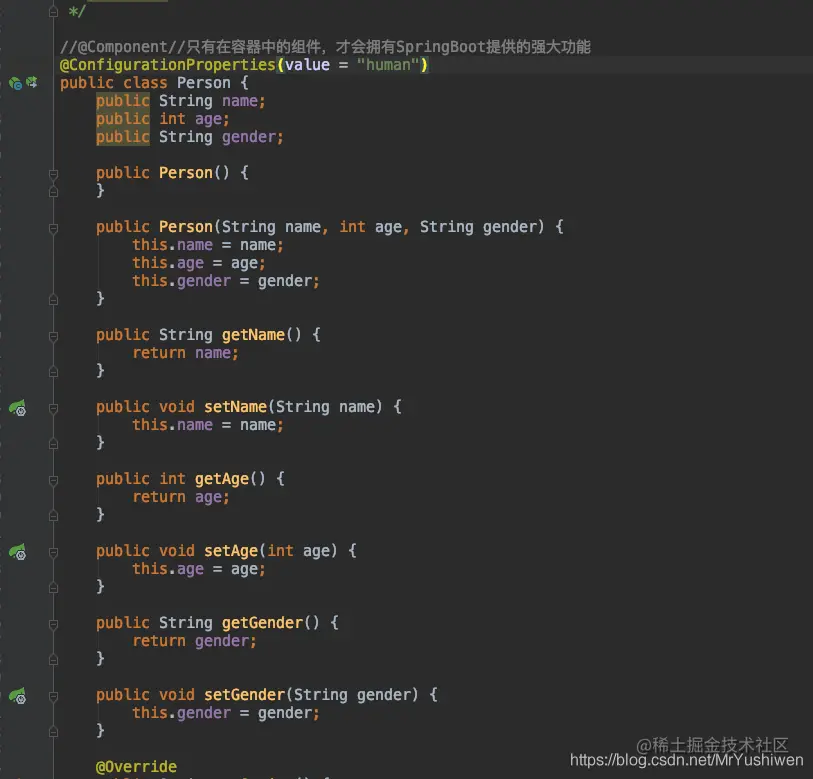
Task: Click the Spring property gutter icon beside setAge
Action: click(18, 552)
